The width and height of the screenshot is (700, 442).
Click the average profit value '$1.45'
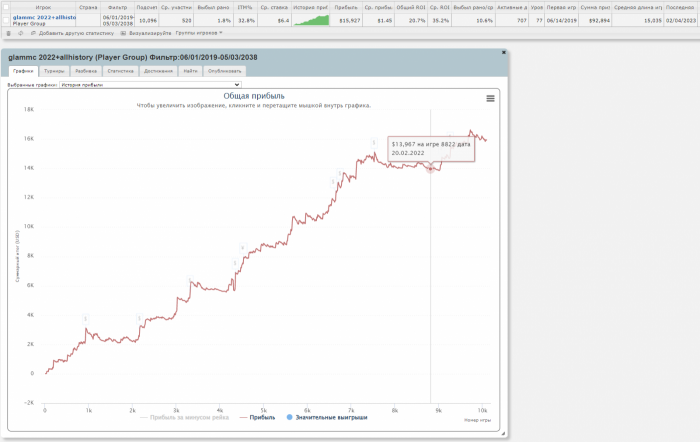(385, 21)
